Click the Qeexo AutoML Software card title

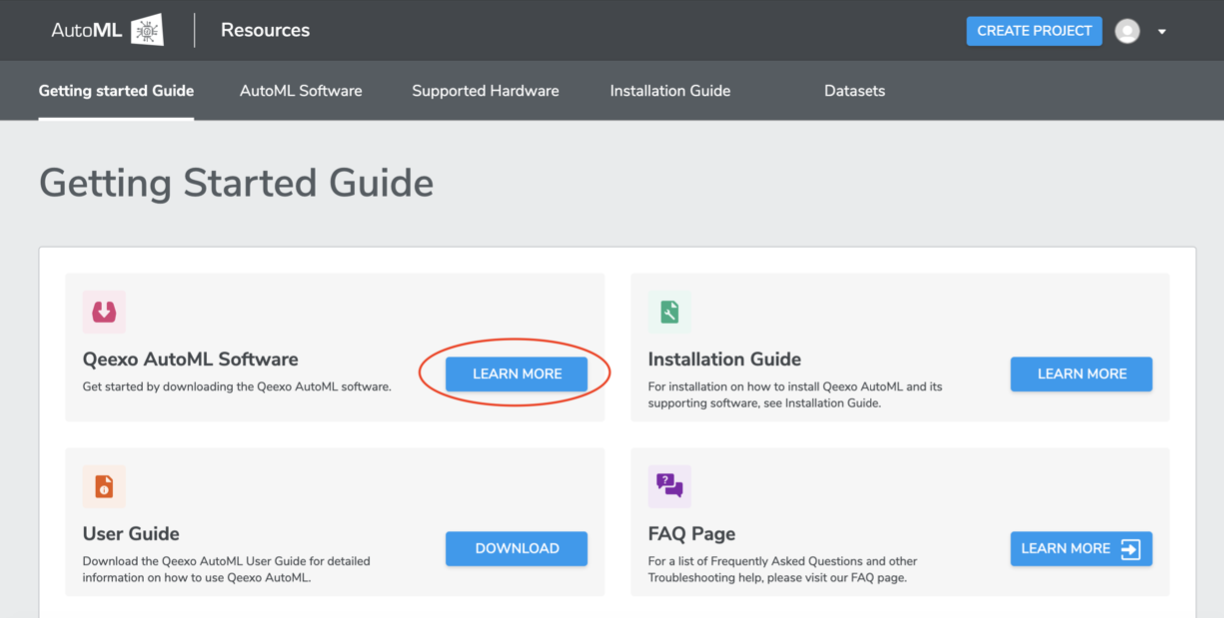pos(190,359)
